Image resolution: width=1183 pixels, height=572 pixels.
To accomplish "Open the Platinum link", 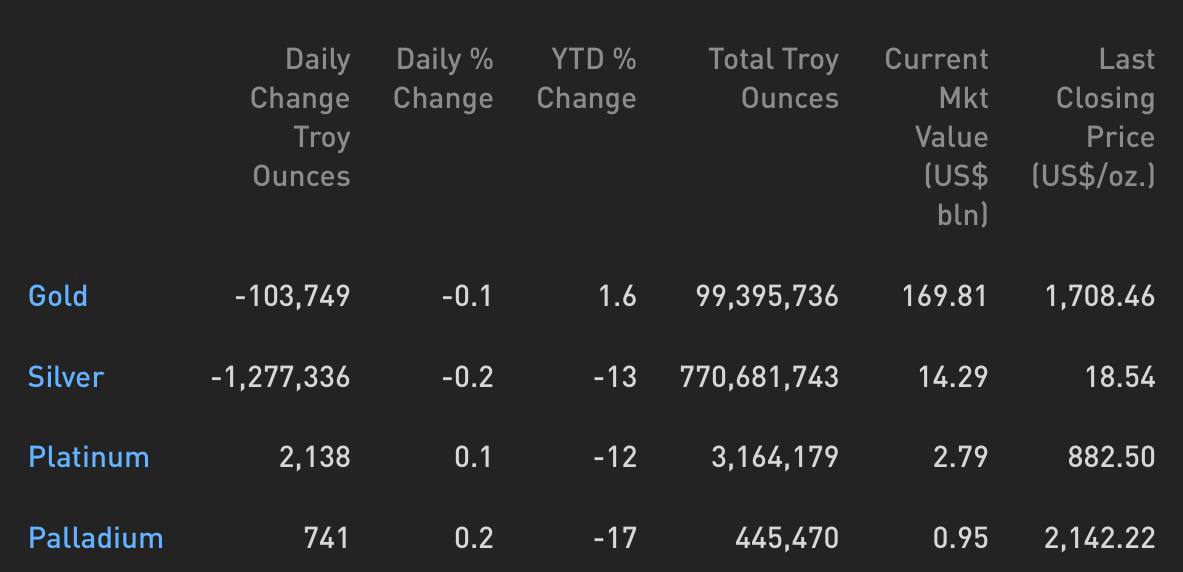I will 88,457.
